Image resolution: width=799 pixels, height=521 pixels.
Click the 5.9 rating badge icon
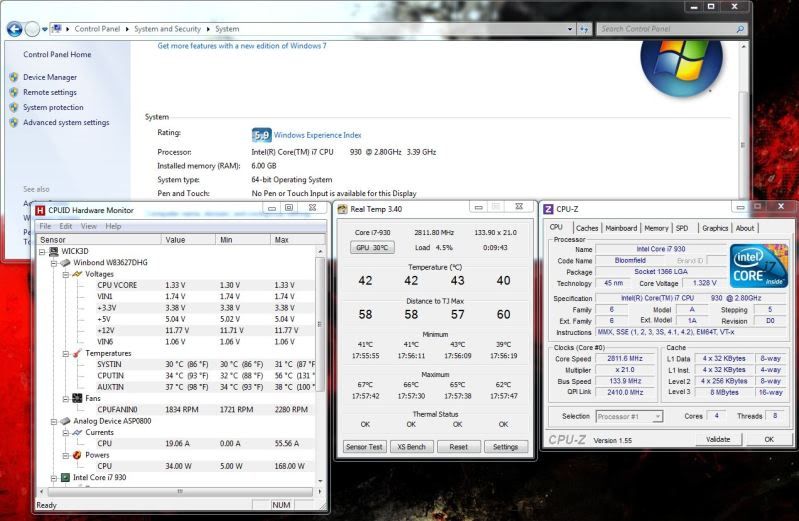pos(261,135)
